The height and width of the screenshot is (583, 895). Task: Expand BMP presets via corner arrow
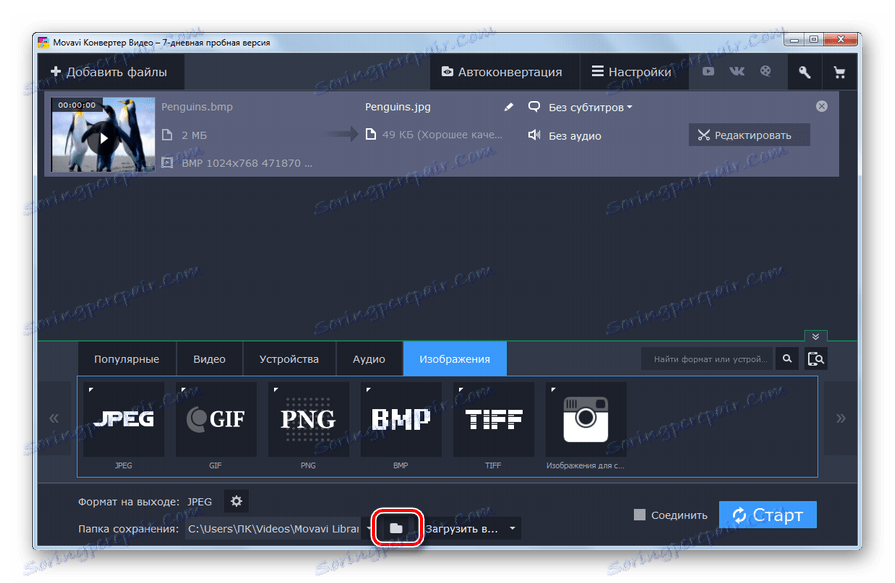tap(368, 390)
